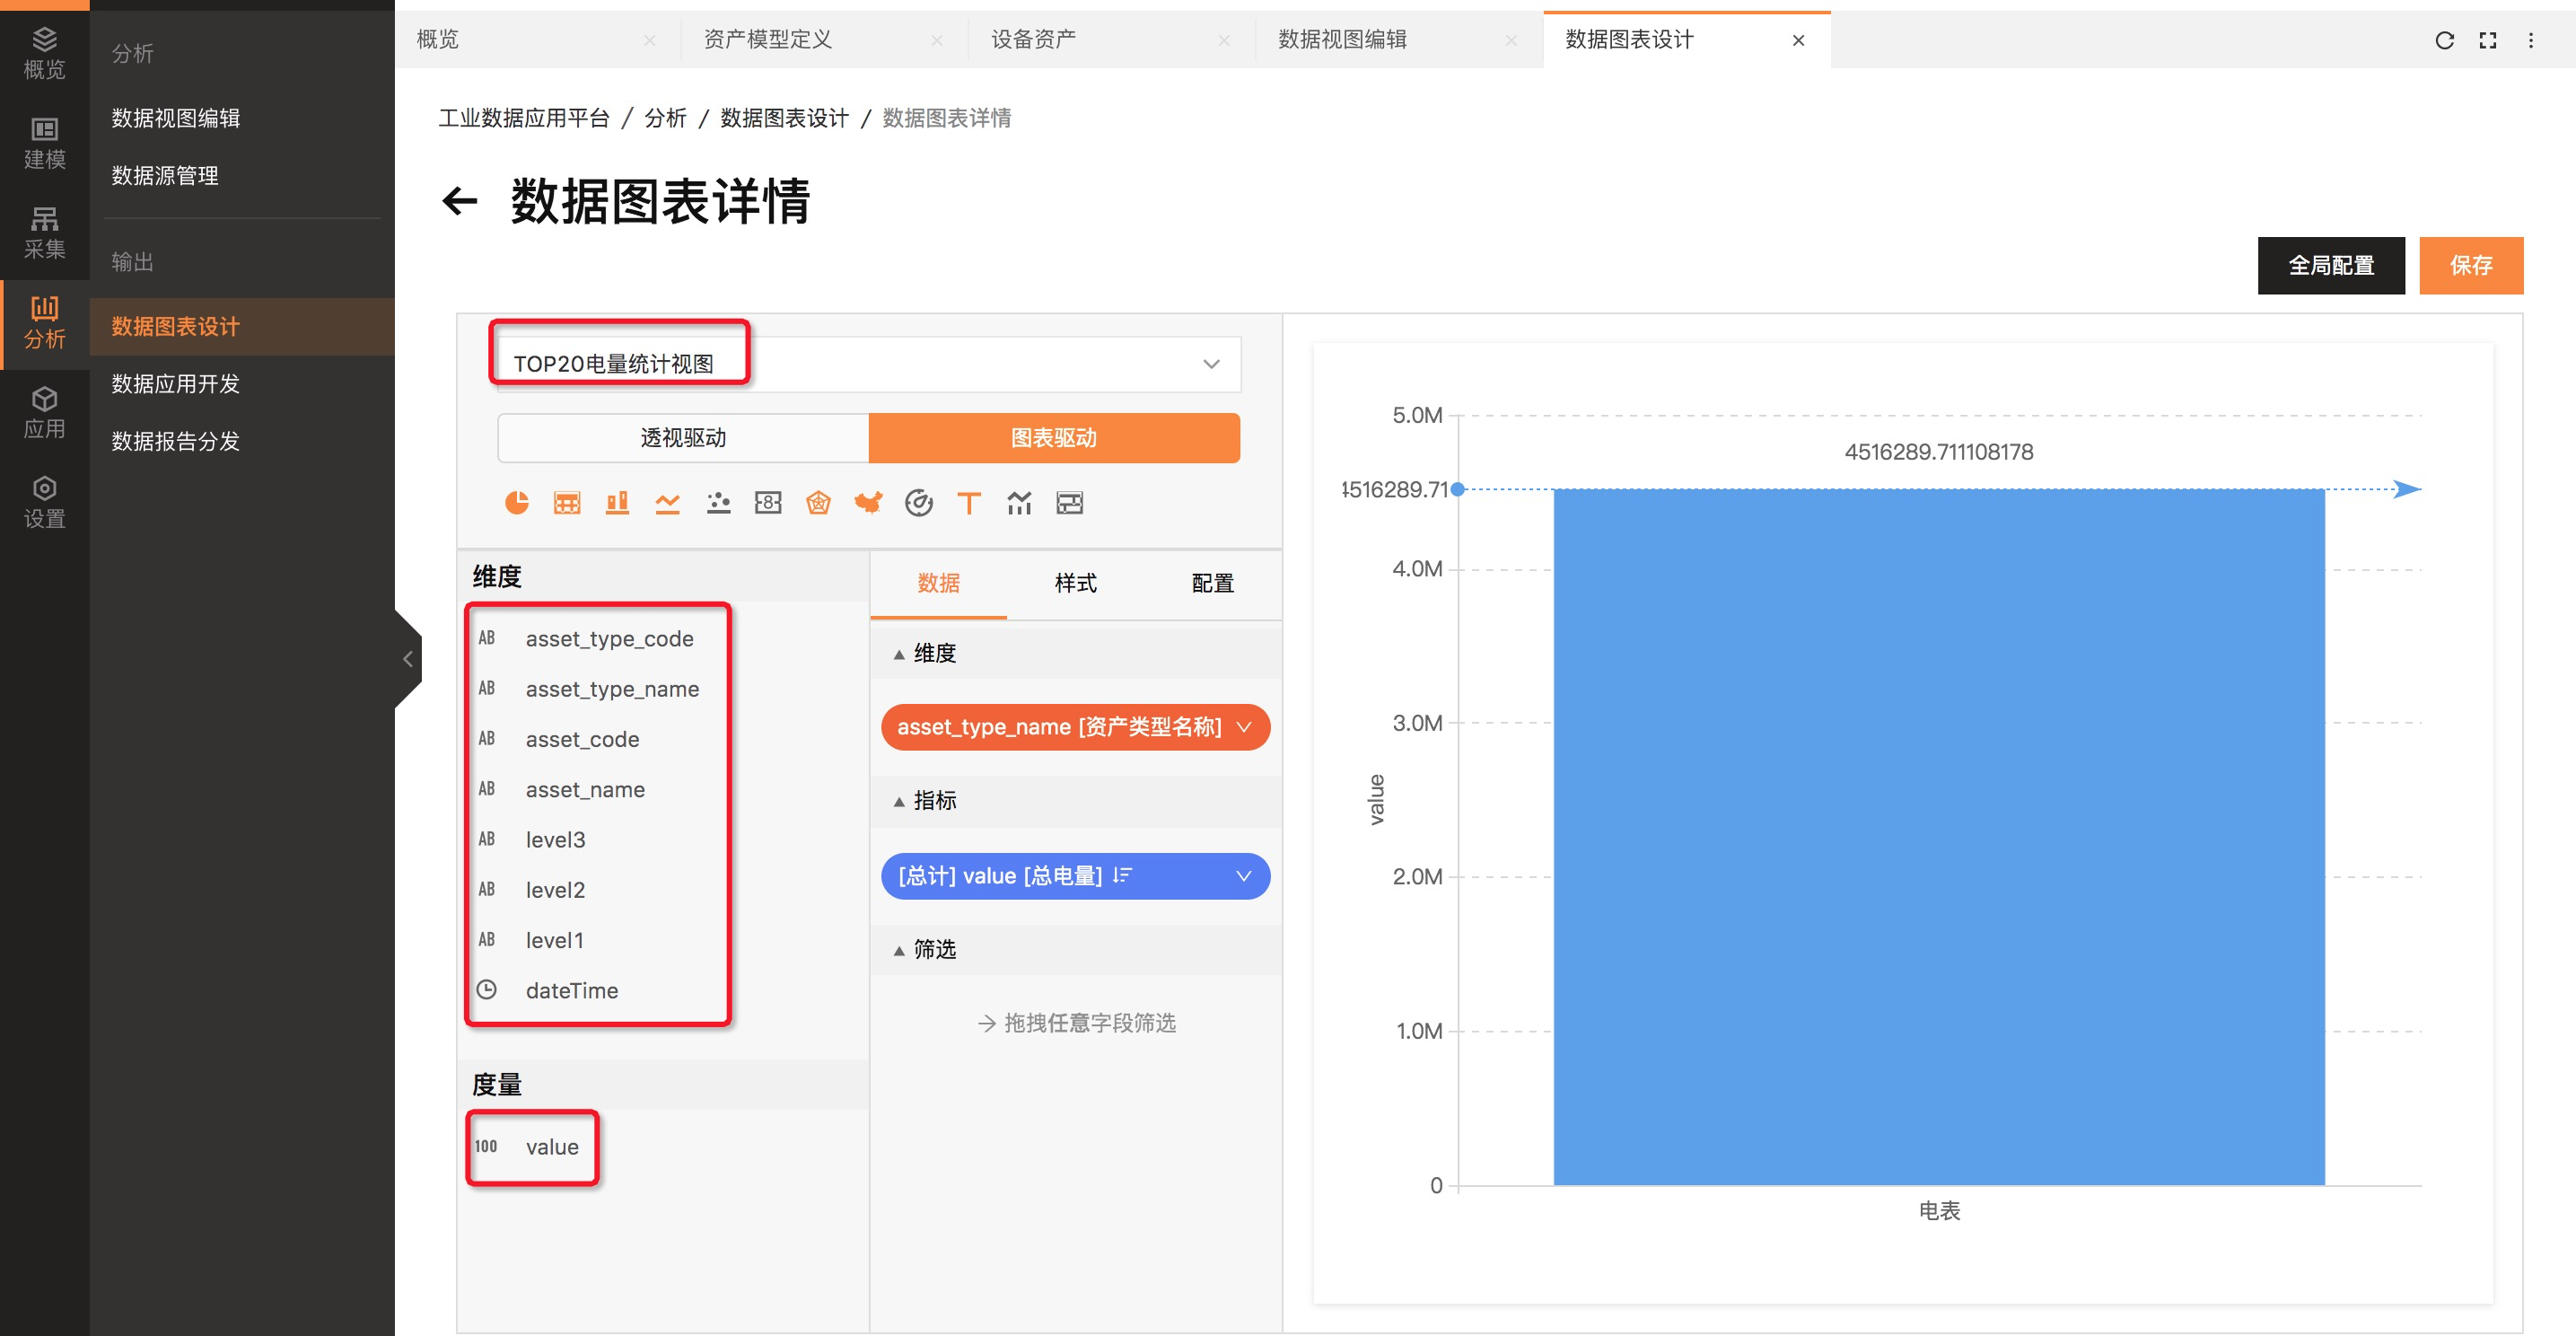This screenshot has height=1336, width=2576.
Task: Select the combined line-bar chart icon
Action: 1019,503
